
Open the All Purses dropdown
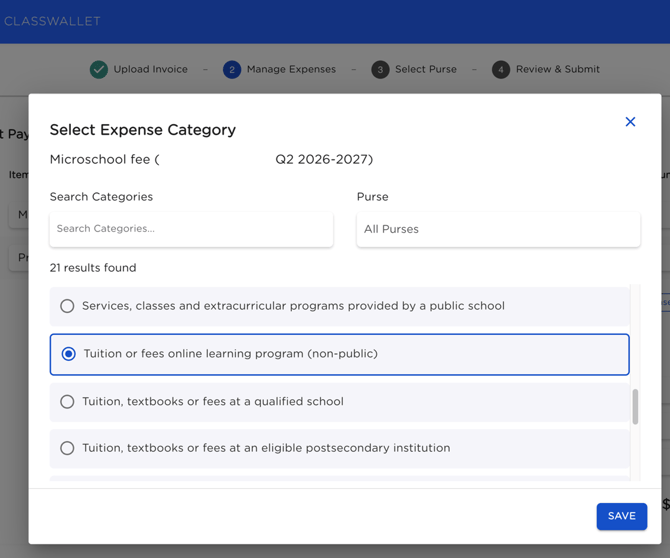(498, 229)
